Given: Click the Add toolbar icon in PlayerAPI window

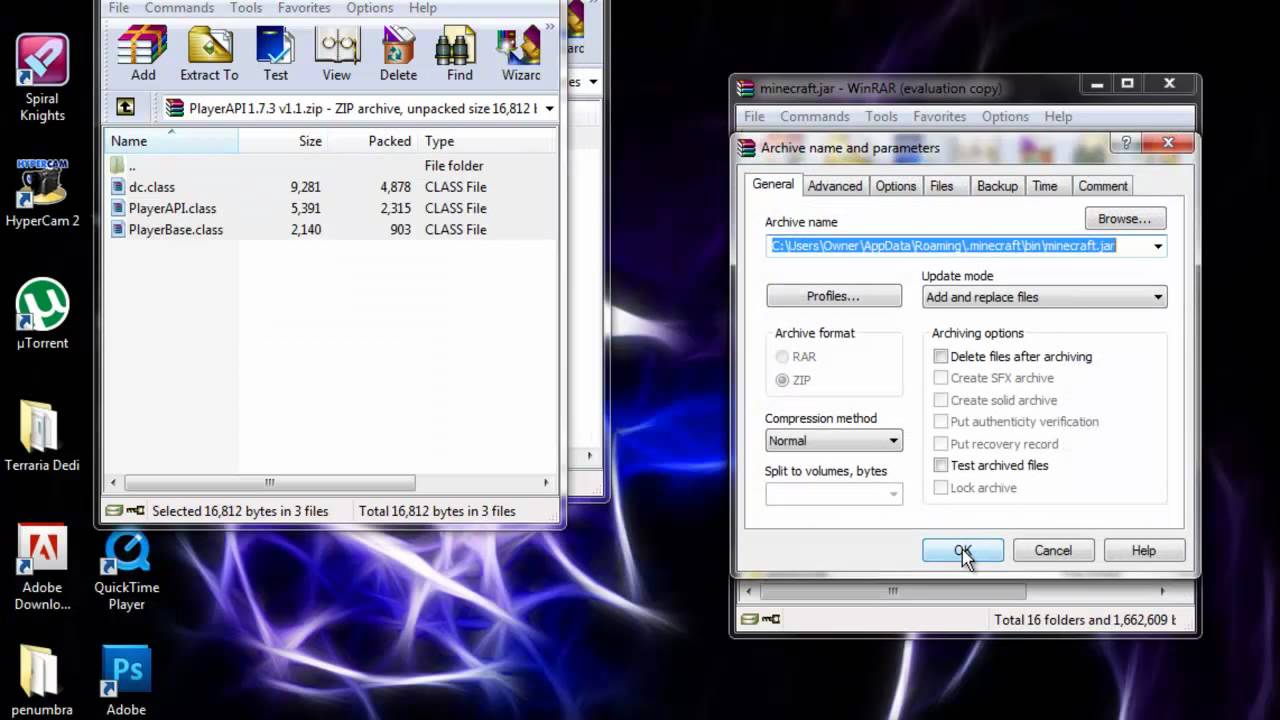Looking at the screenshot, I should (x=143, y=55).
